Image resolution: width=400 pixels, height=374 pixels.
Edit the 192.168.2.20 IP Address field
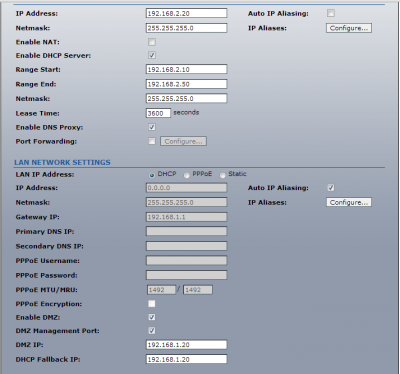(186, 13)
